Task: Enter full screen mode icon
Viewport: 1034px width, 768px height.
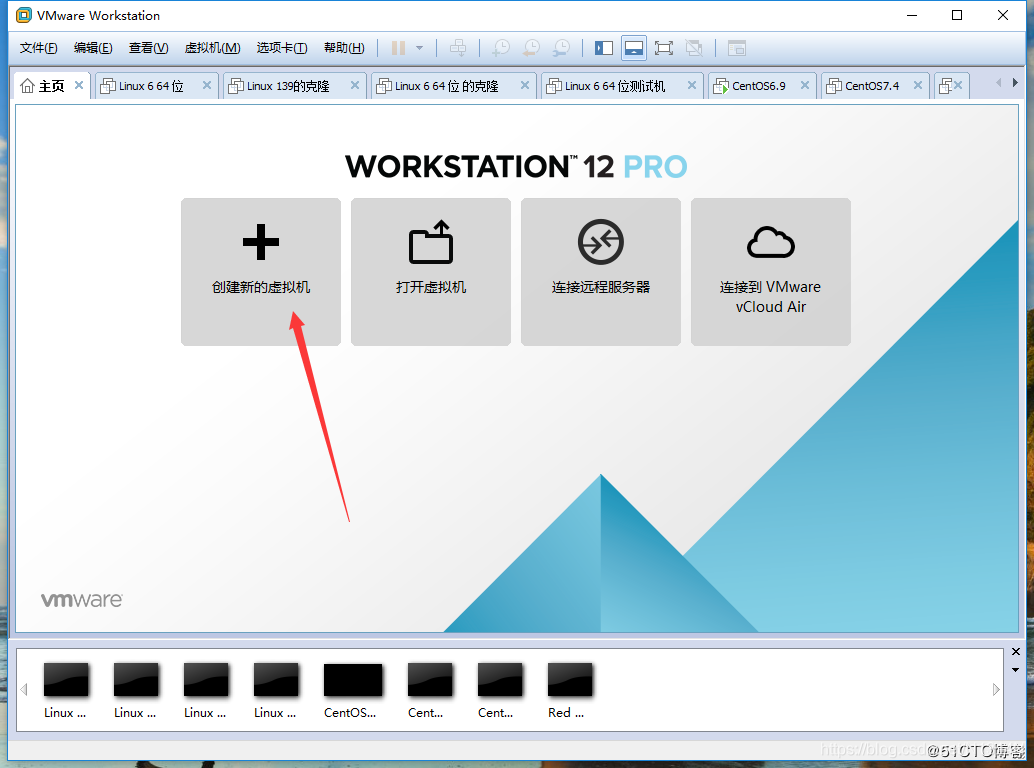Action: tap(663, 47)
